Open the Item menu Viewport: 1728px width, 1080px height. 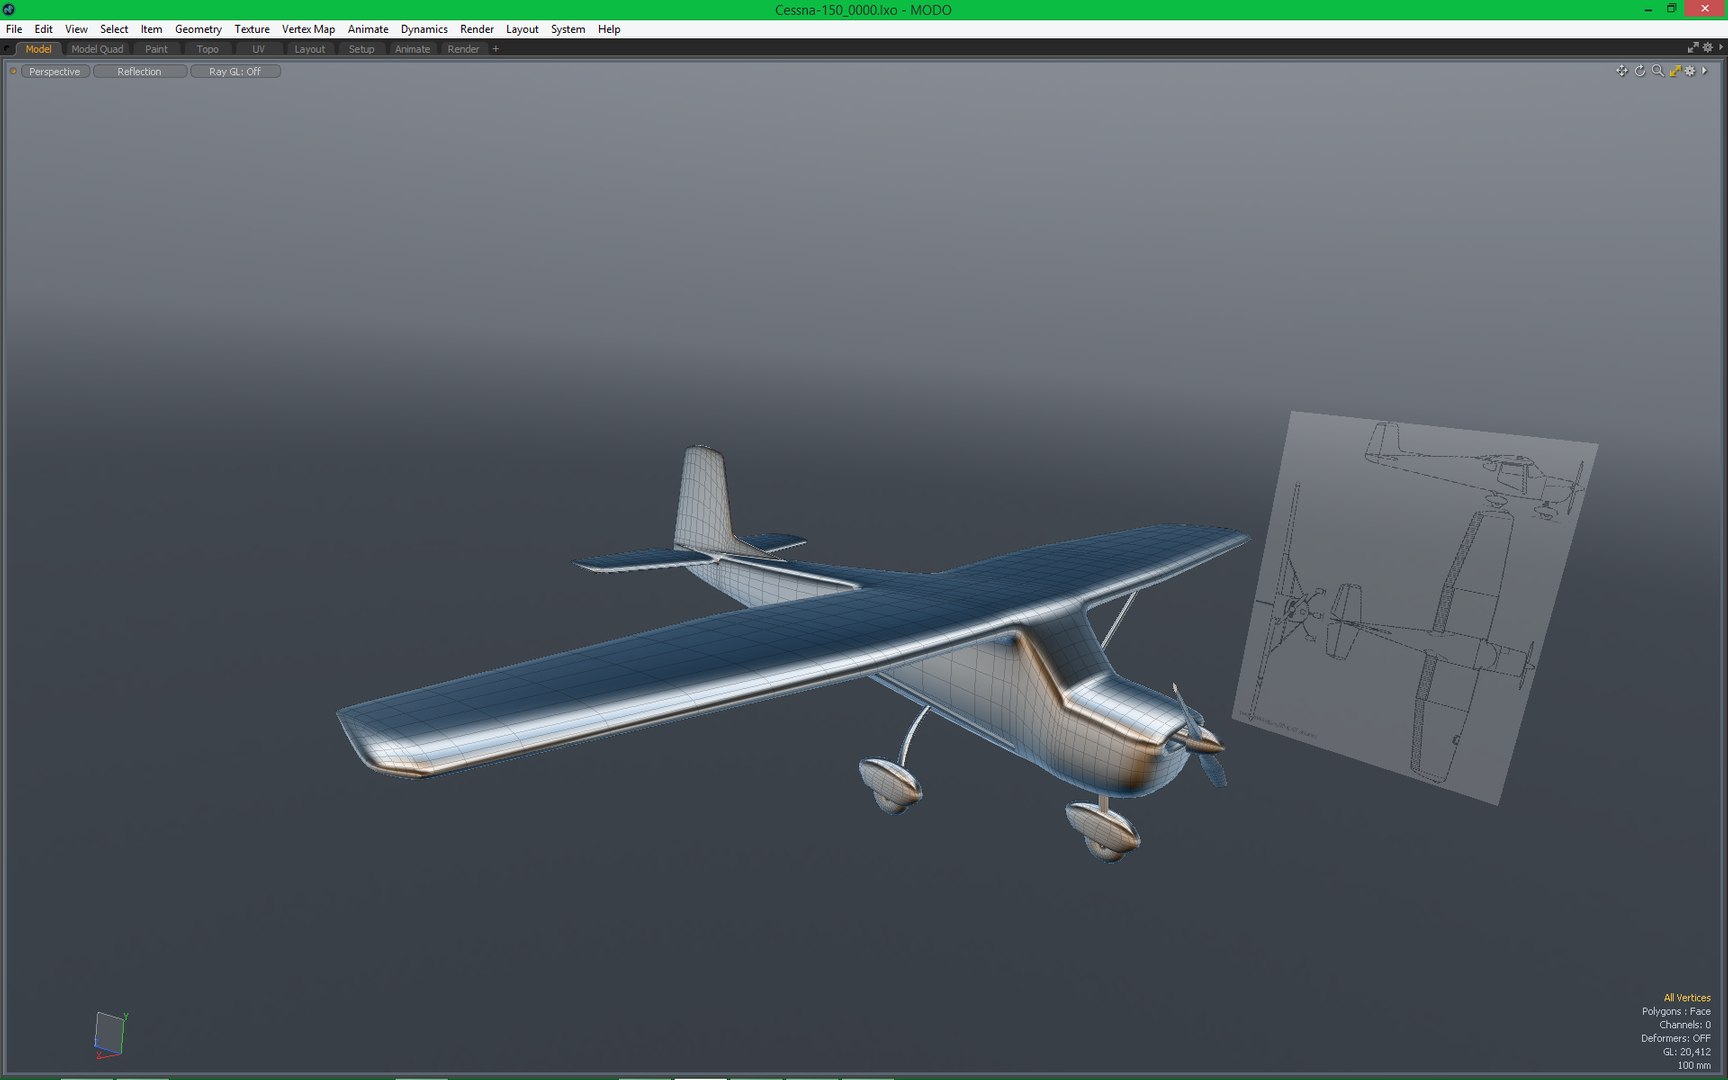click(x=151, y=29)
